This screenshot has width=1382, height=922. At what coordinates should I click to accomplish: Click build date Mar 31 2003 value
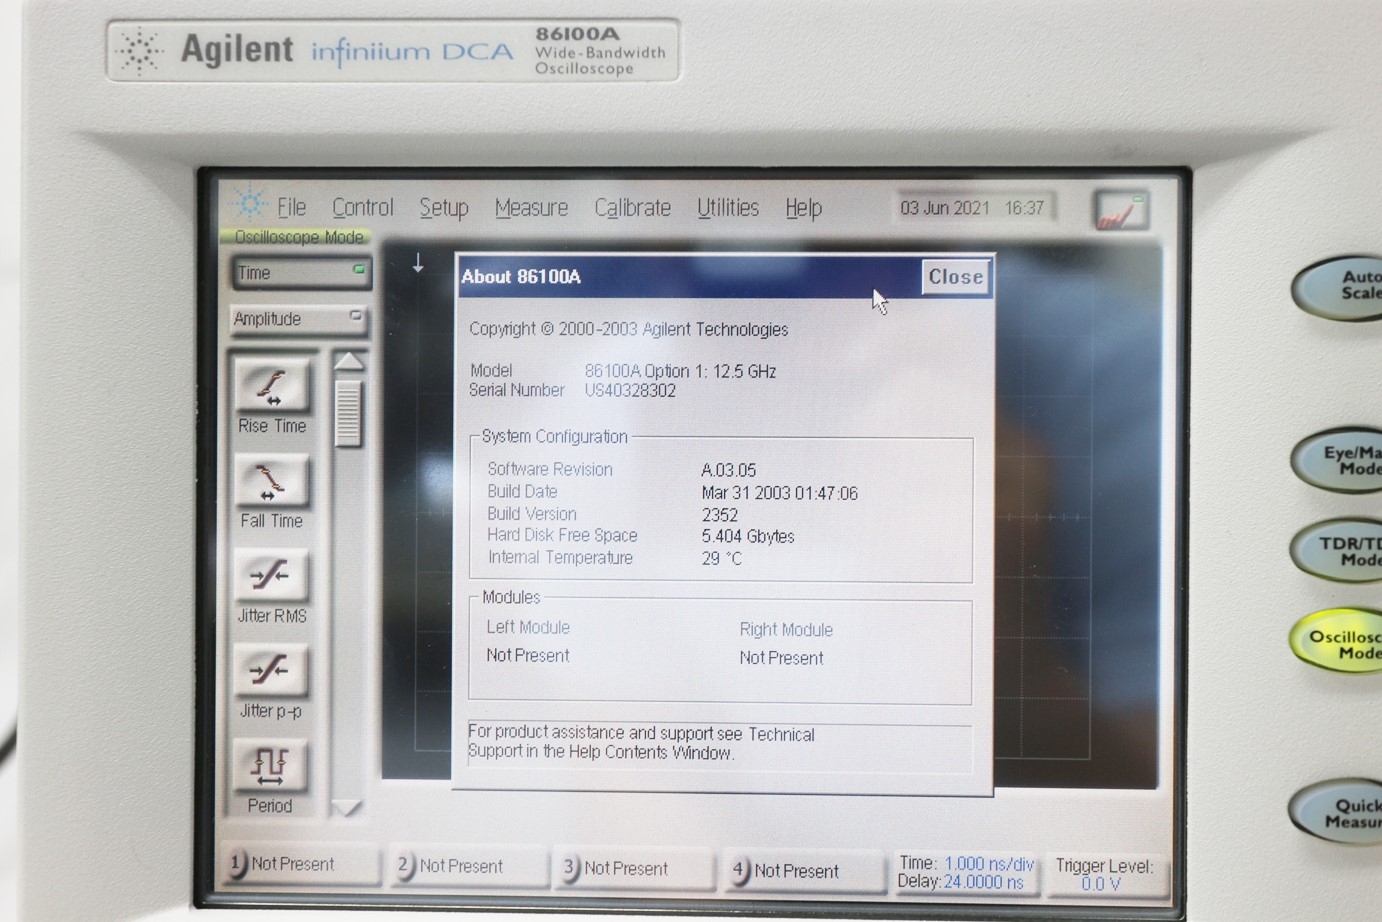[780, 493]
